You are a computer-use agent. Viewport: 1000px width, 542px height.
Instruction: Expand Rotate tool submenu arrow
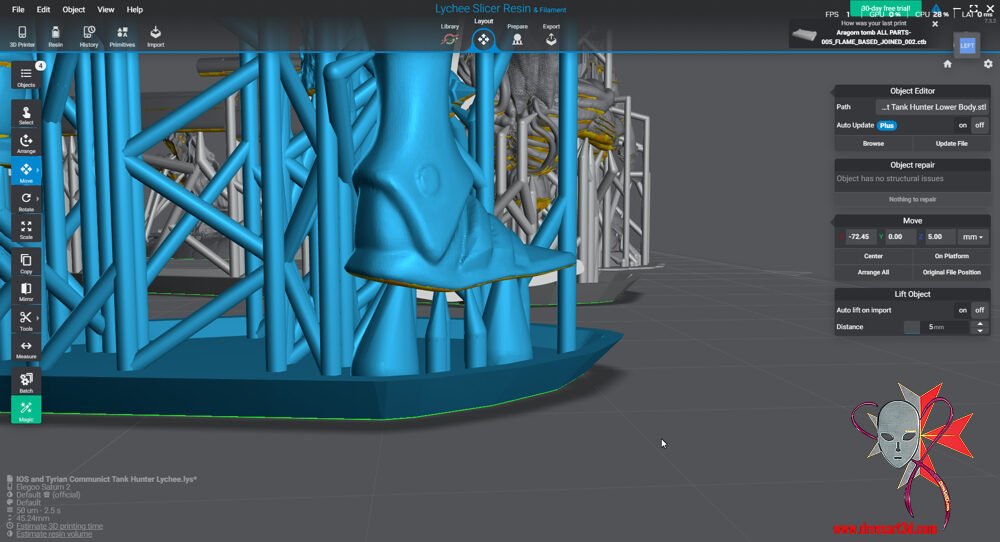(38, 199)
